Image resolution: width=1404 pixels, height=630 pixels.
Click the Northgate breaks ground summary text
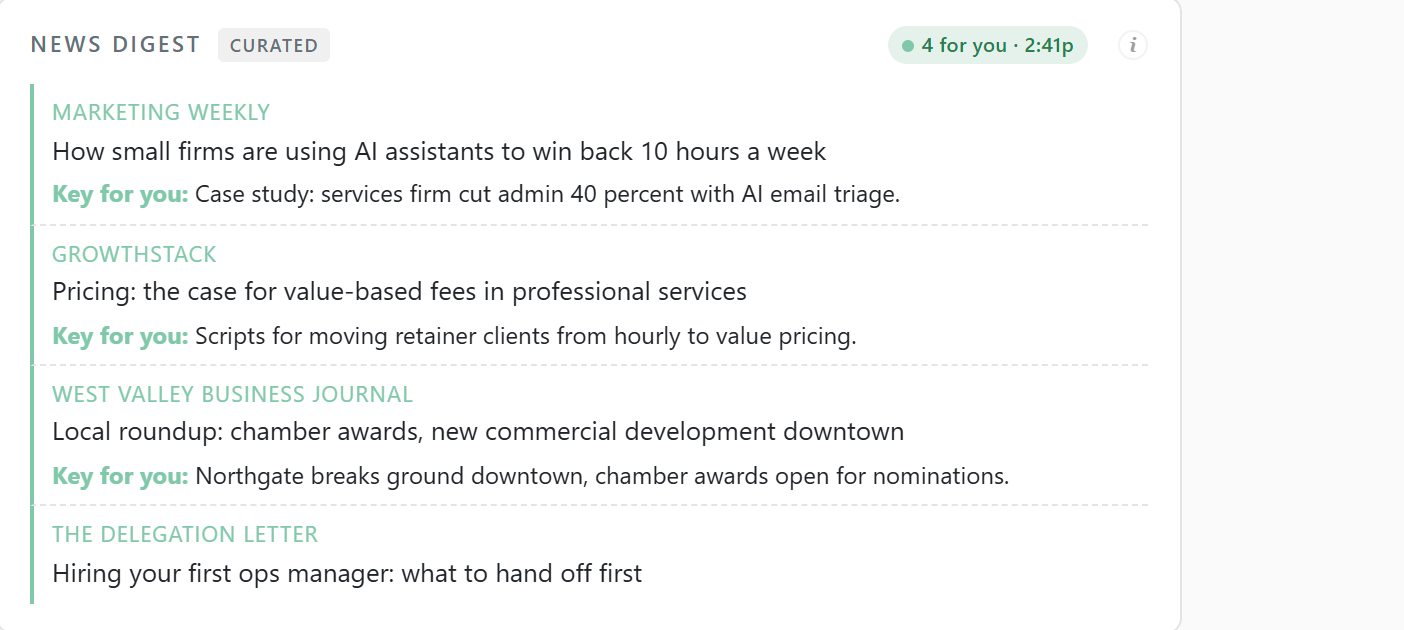[x=602, y=476]
